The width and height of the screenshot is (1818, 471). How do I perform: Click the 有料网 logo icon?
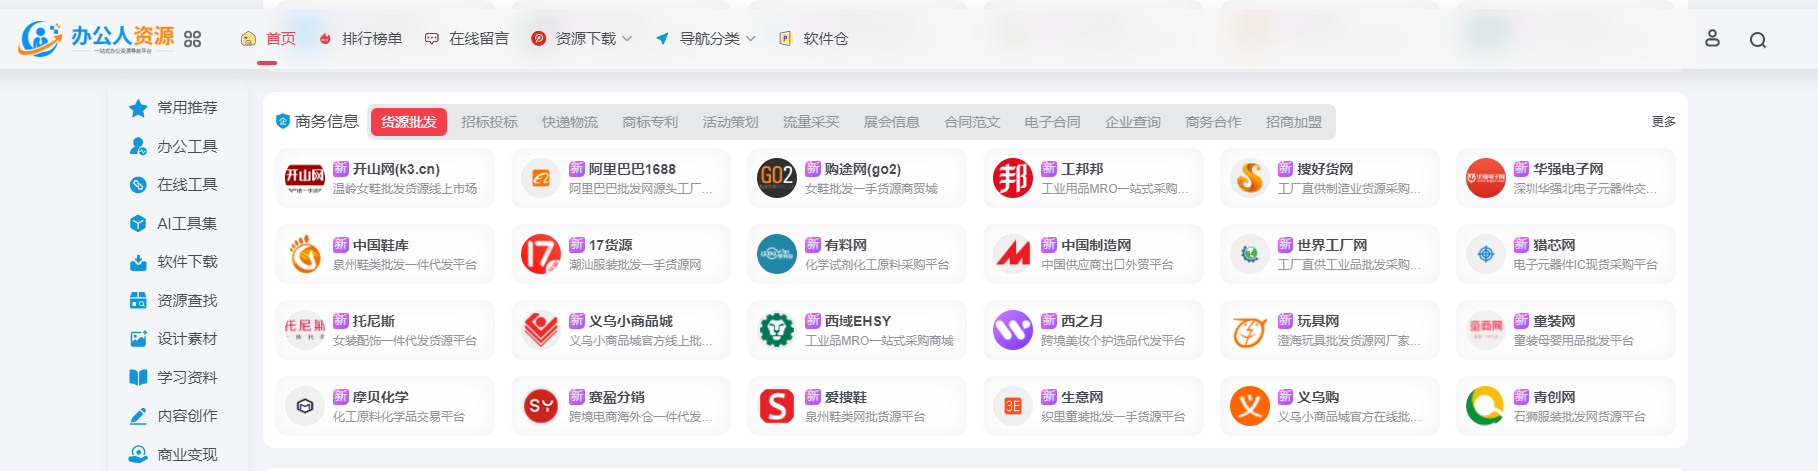777,254
